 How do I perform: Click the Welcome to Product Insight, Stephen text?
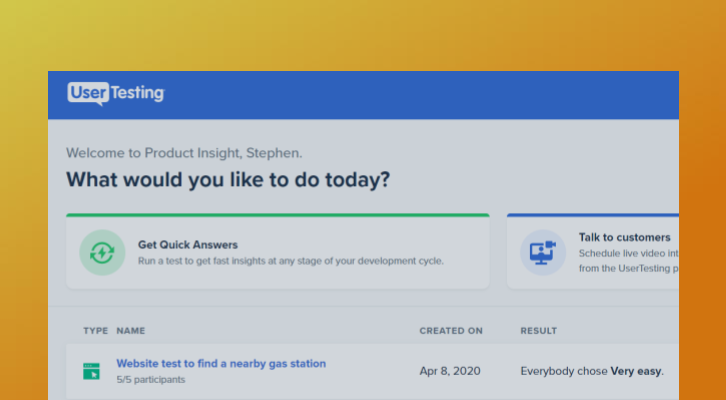coord(184,153)
